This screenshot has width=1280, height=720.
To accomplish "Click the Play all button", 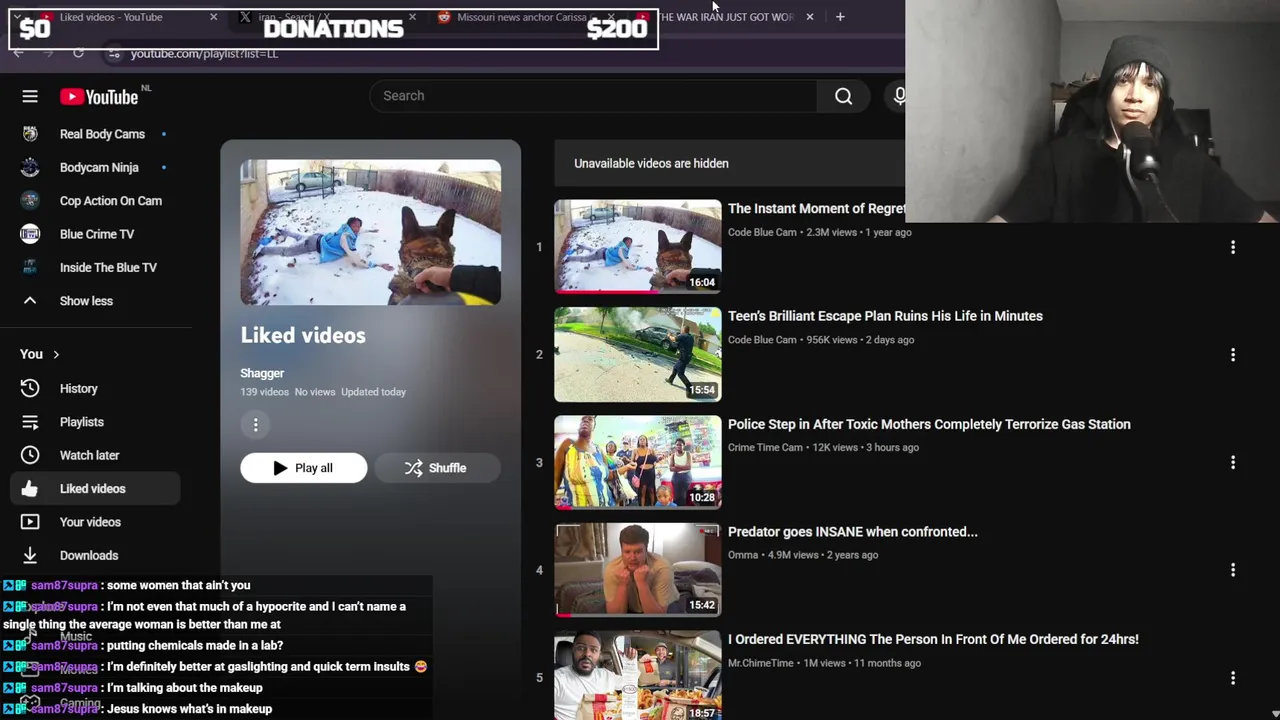I will 303,468.
